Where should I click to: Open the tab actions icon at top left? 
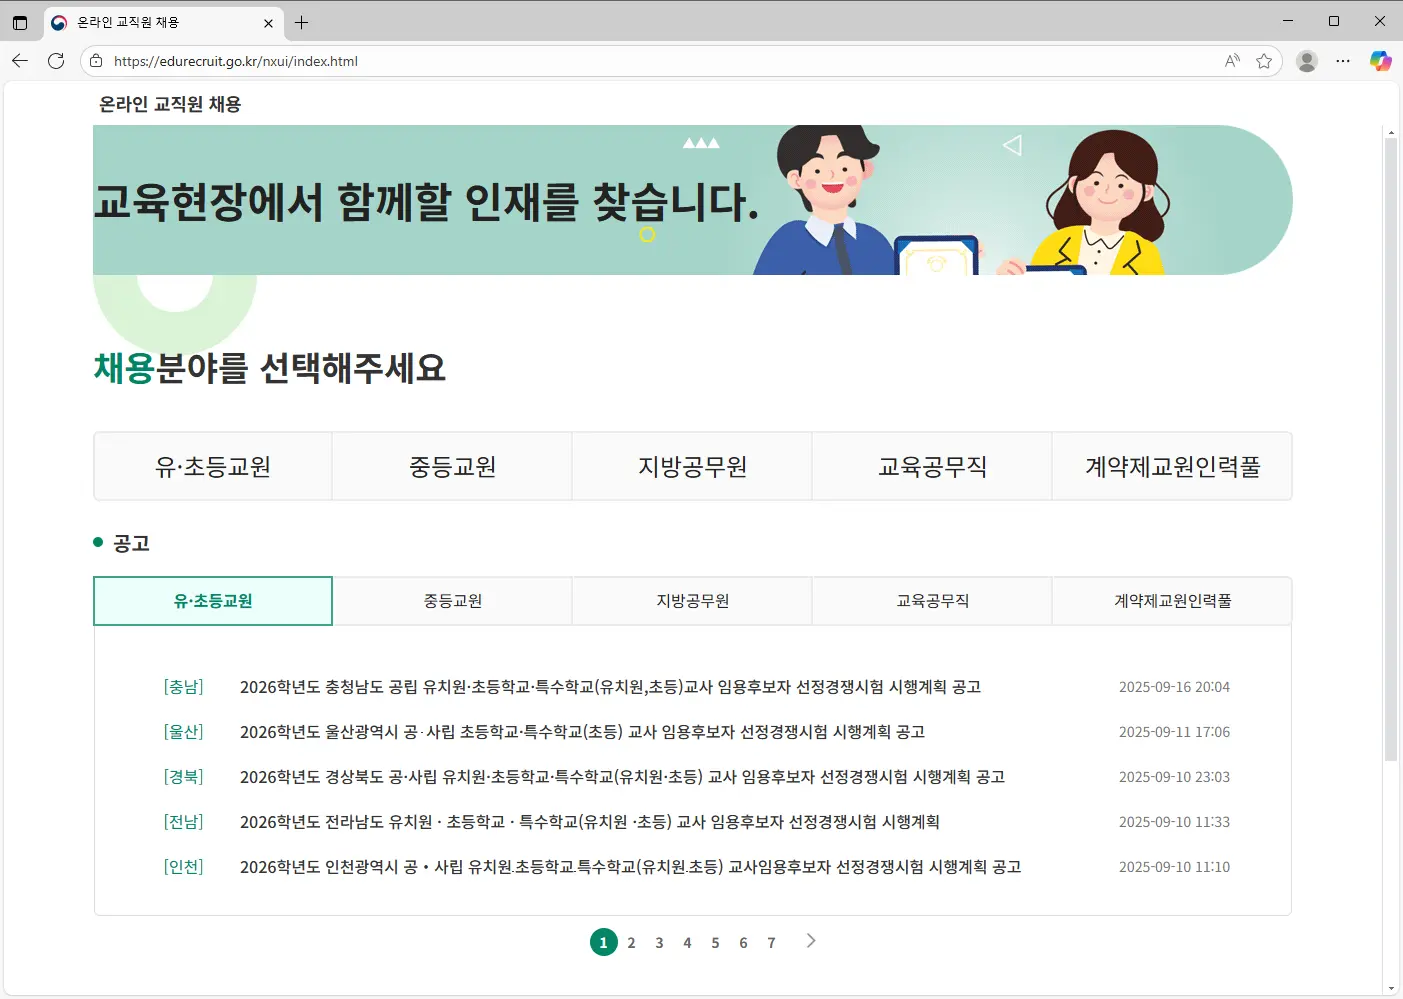(20, 22)
